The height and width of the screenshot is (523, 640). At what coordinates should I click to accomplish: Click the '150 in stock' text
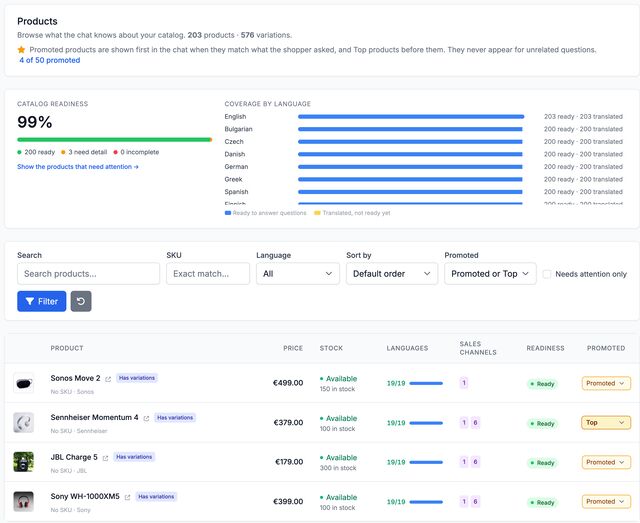point(337,389)
